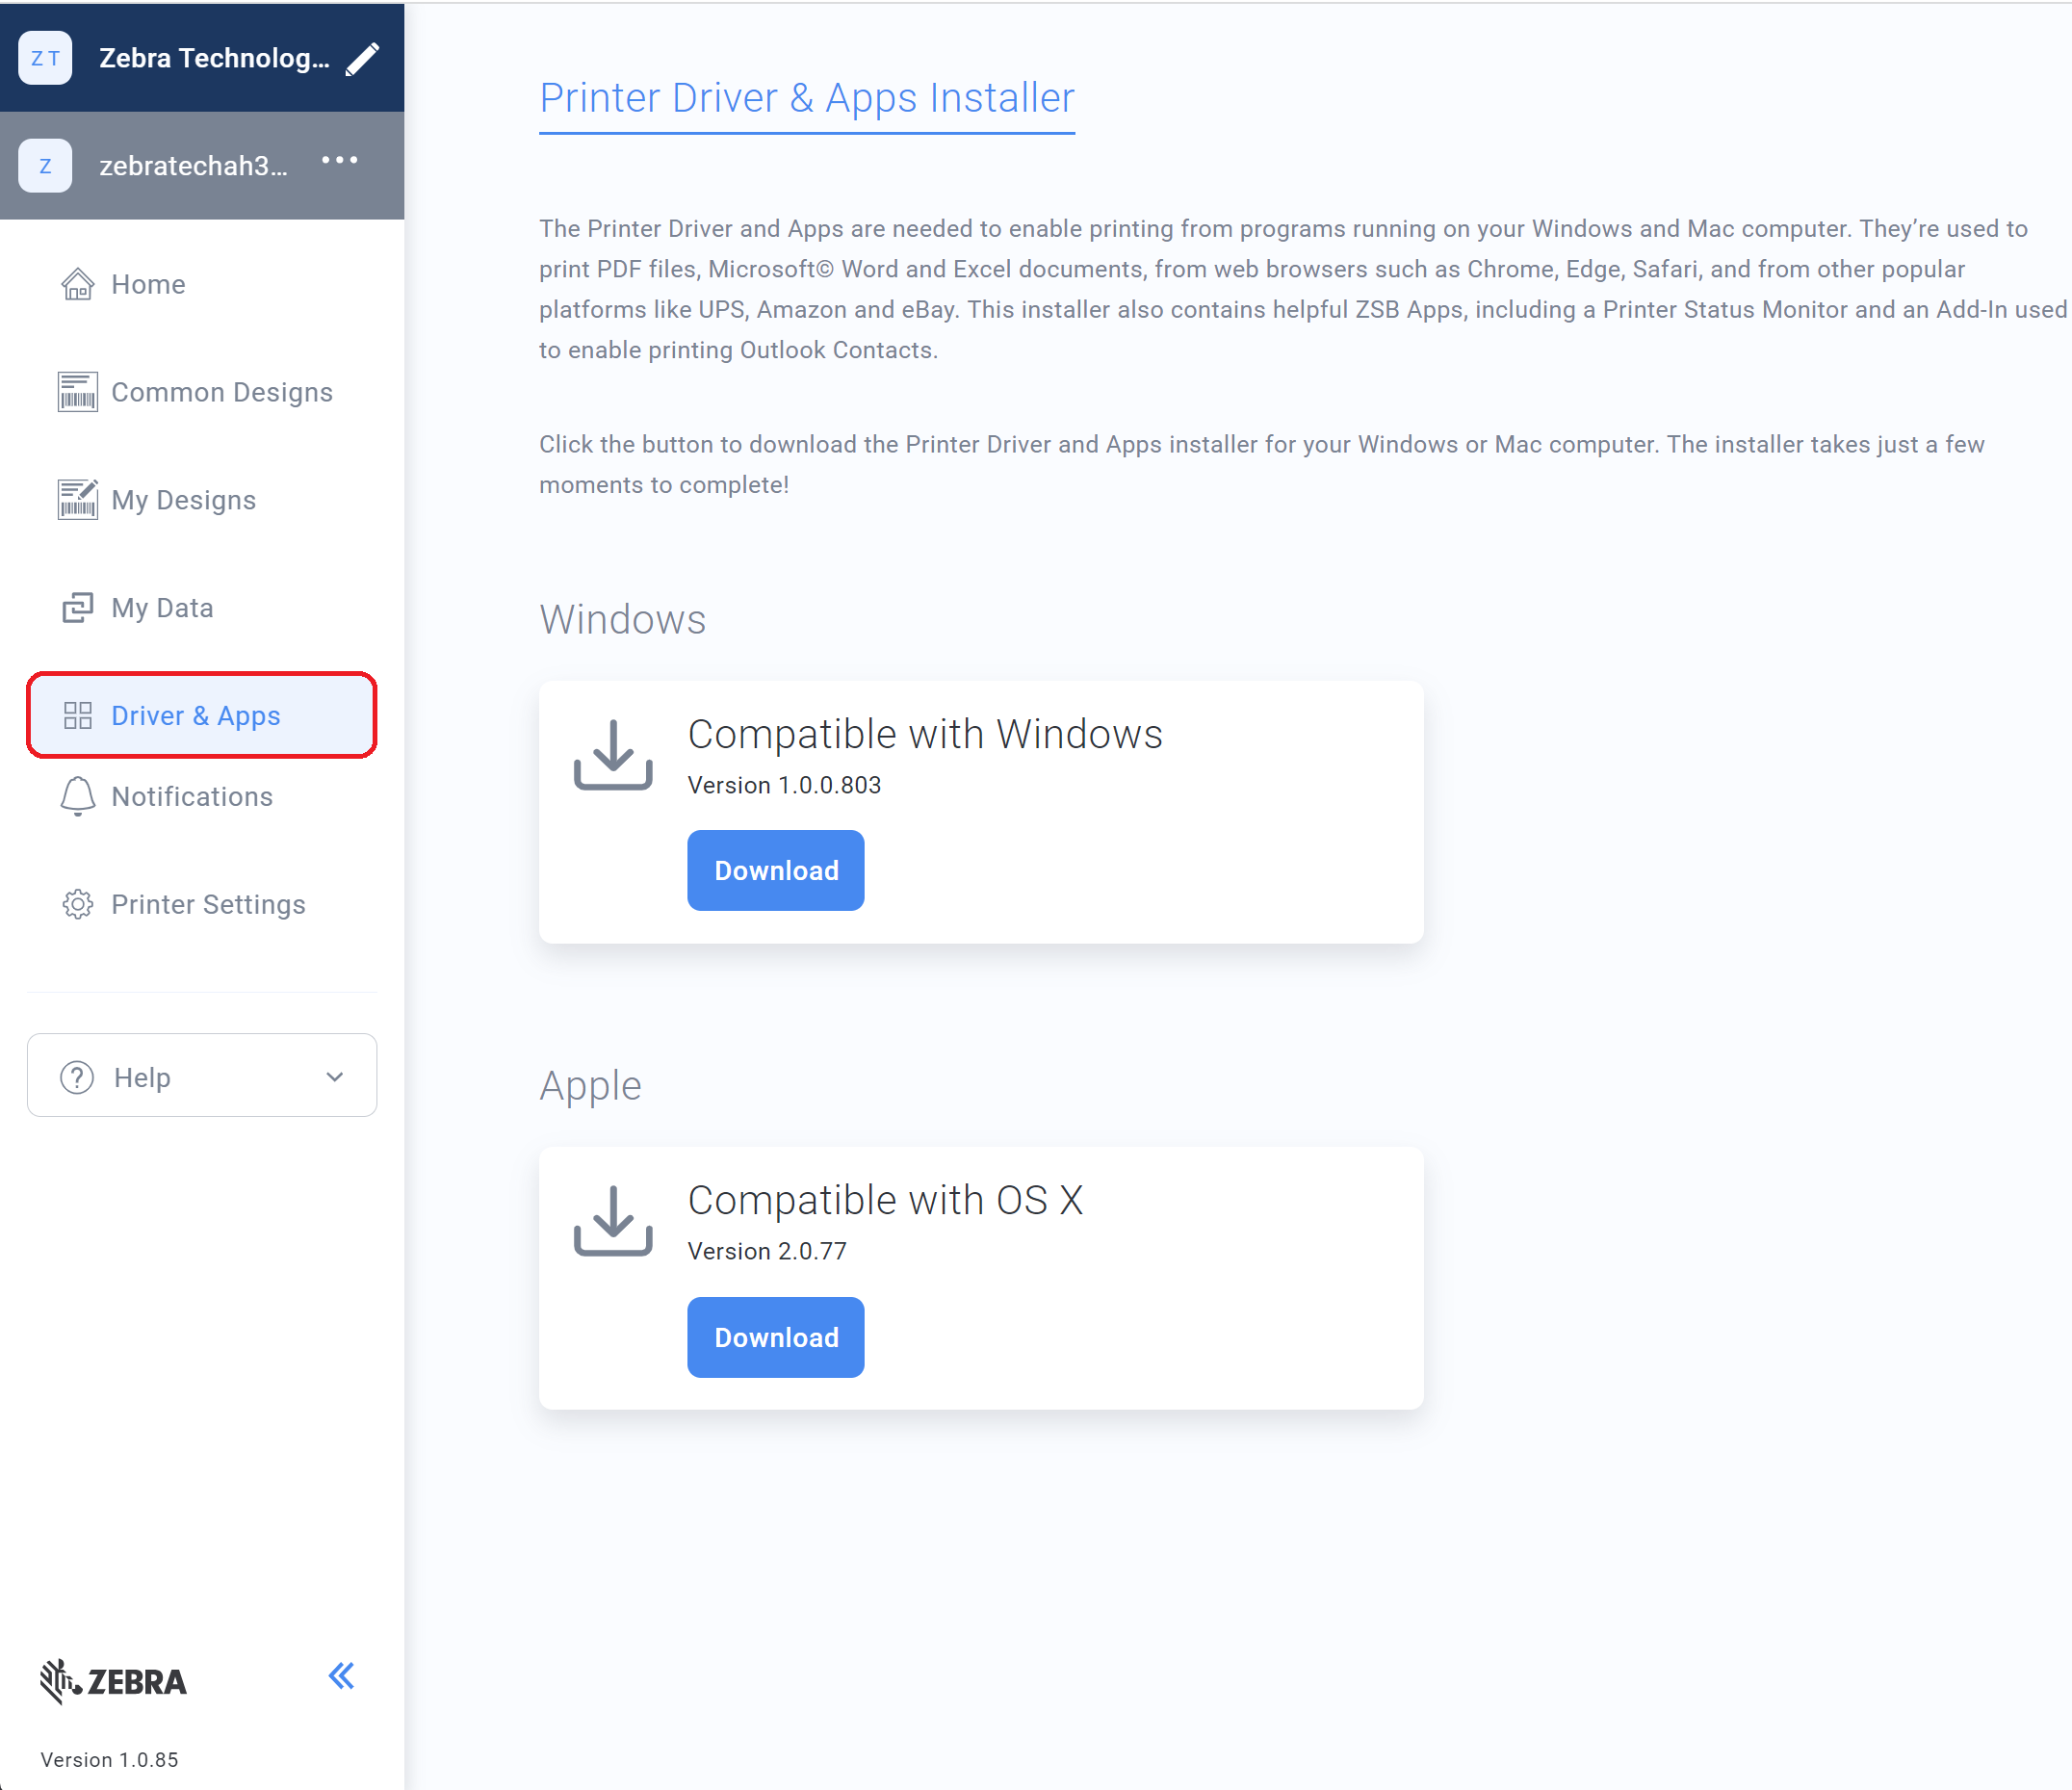Screen dimensions: 2072x1790
Task: Click the Zebra logo at the bottom
Action: 112,1681
